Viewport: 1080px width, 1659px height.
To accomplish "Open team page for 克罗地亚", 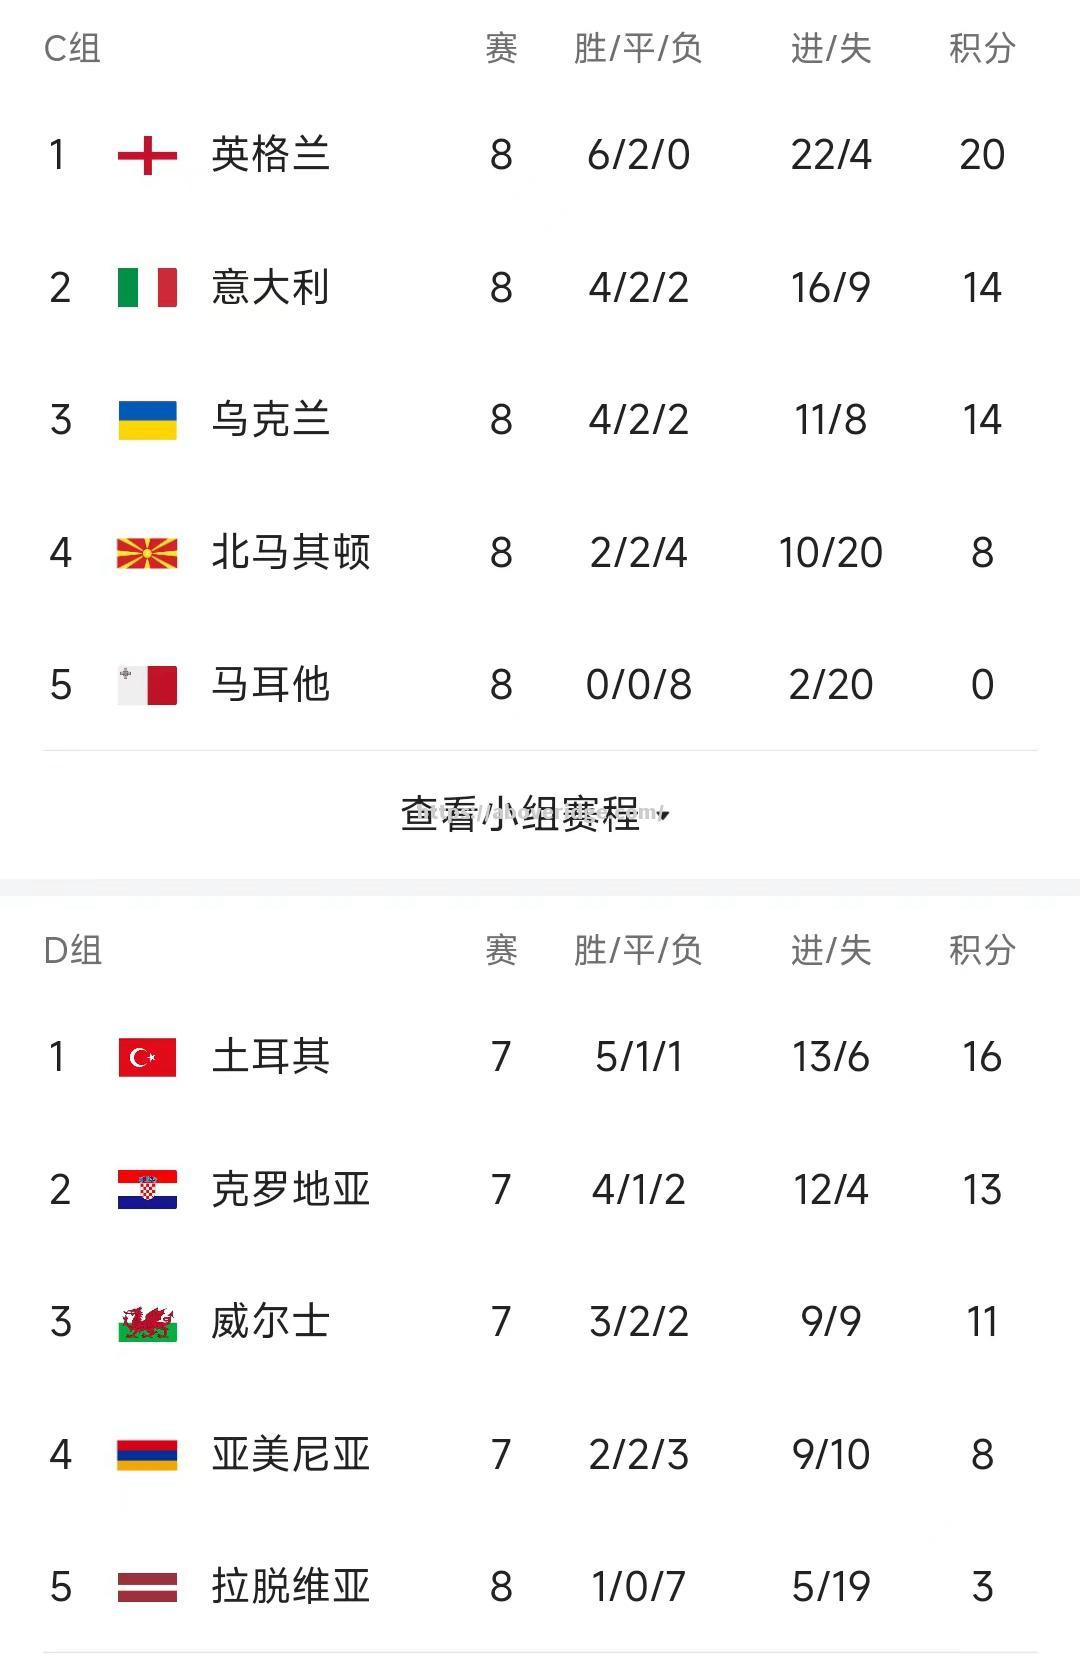I will [291, 1190].
